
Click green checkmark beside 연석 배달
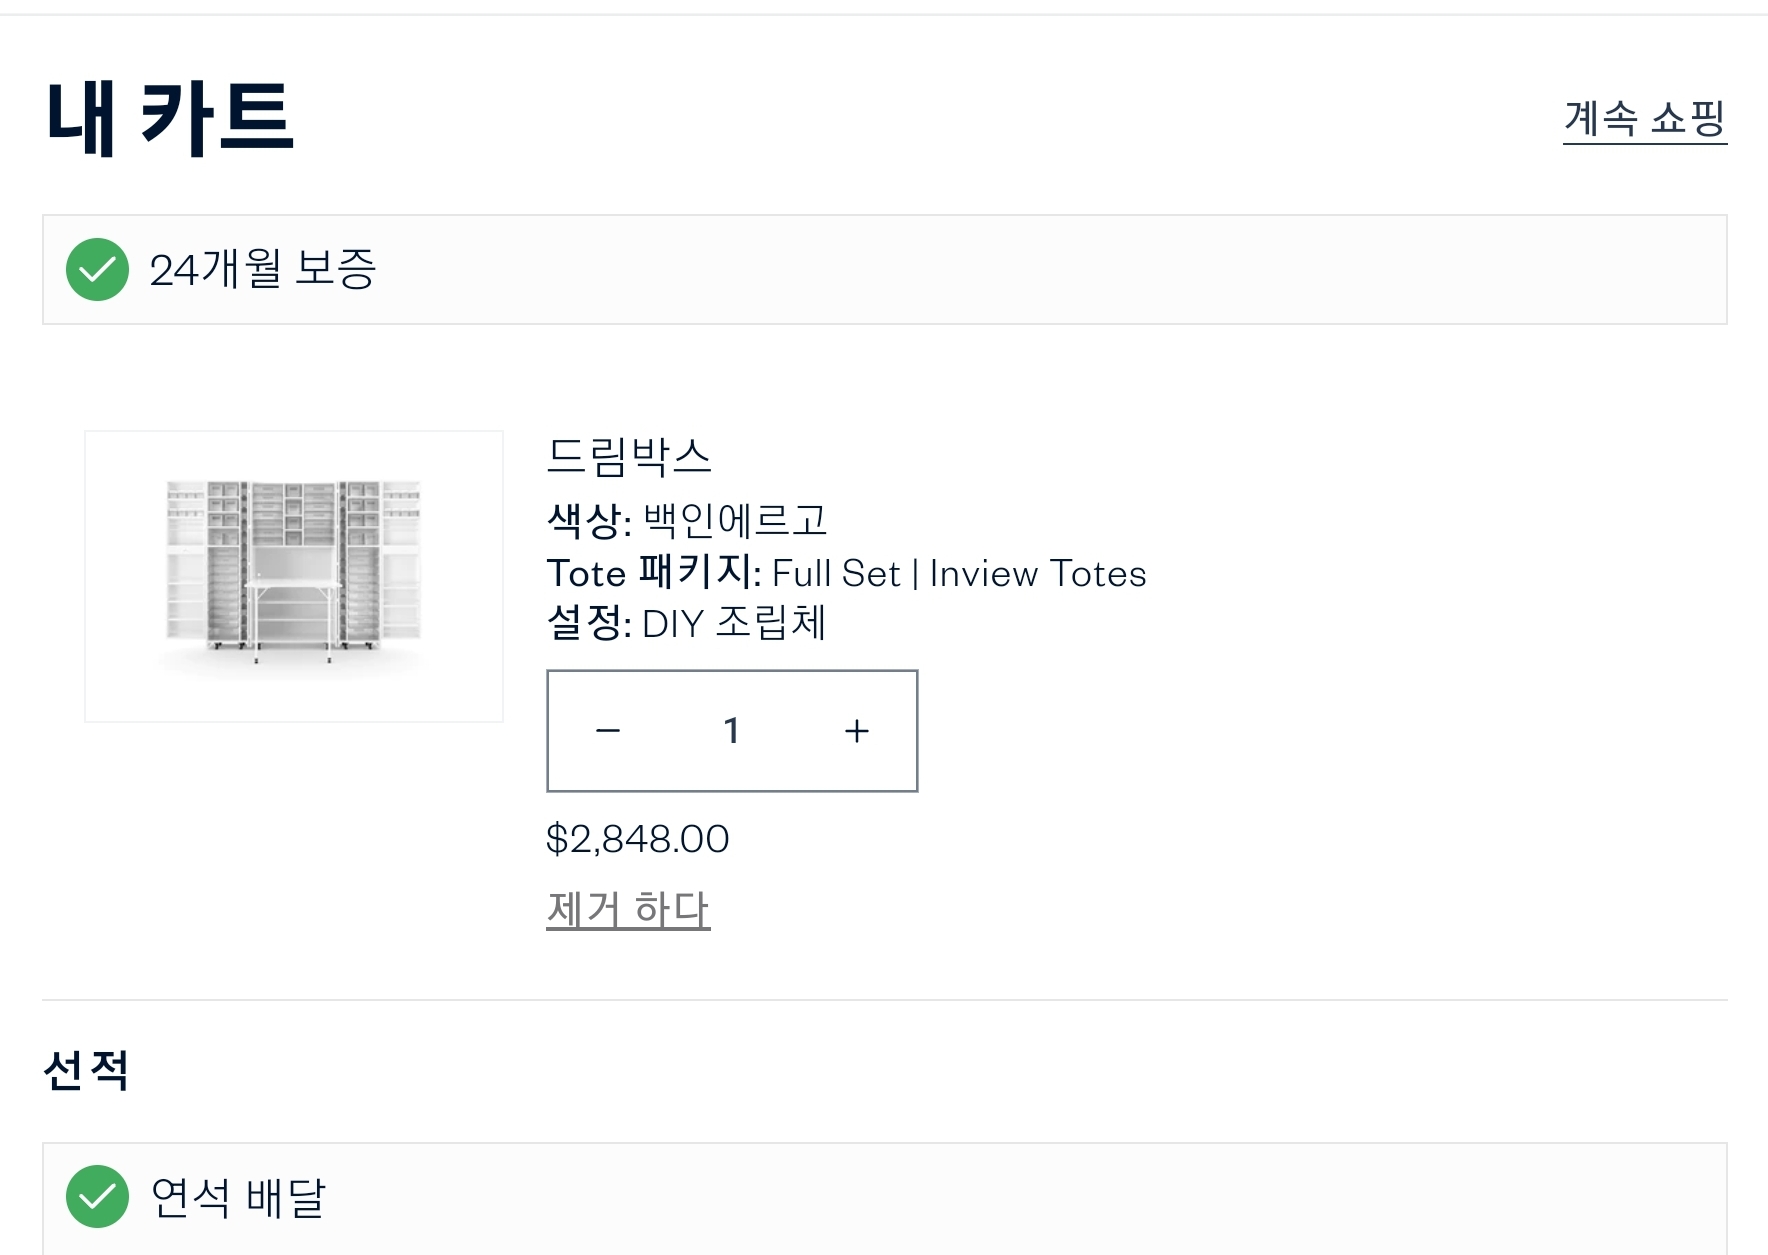click(97, 1196)
